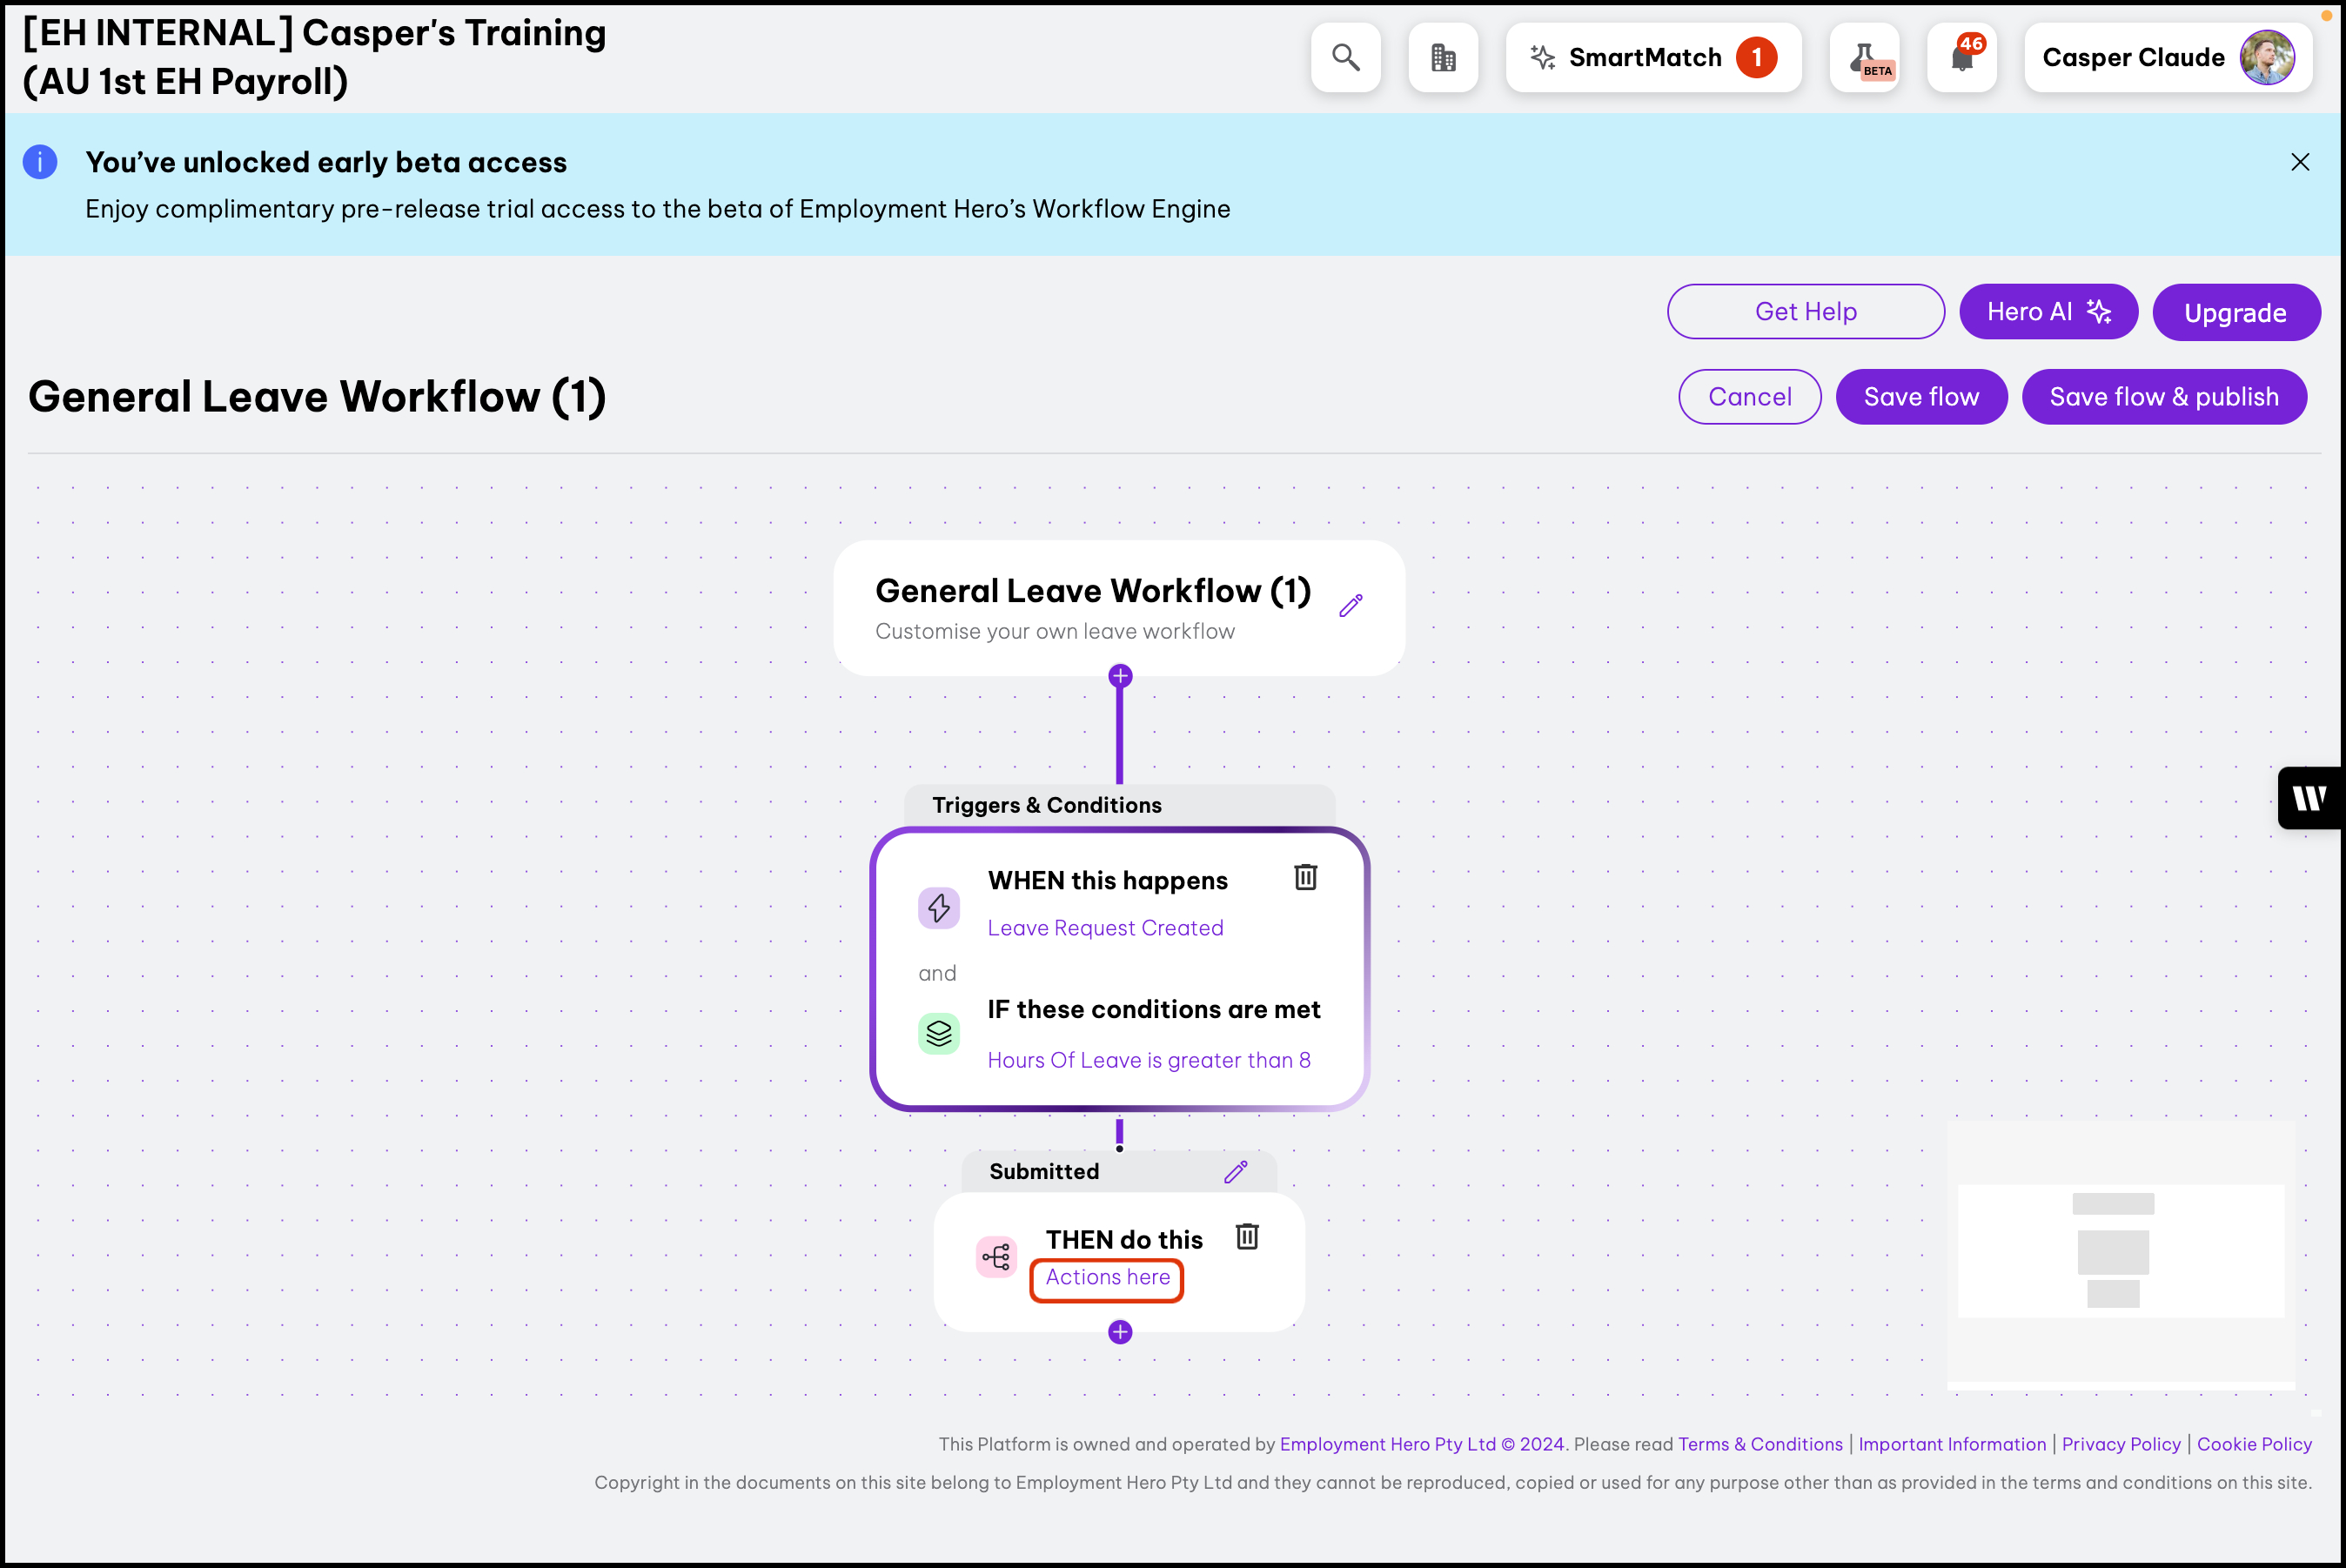Add step below THEN do this

(1120, 1332)
